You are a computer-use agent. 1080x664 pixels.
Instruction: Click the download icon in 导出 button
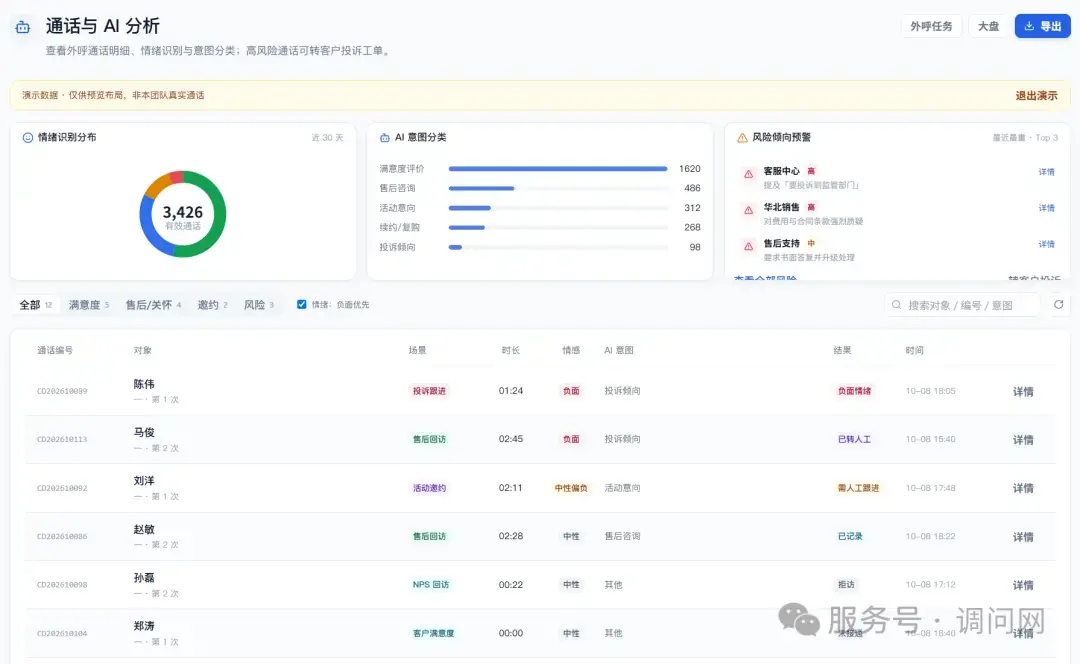pyautogui.click(x=1029, y=26)
